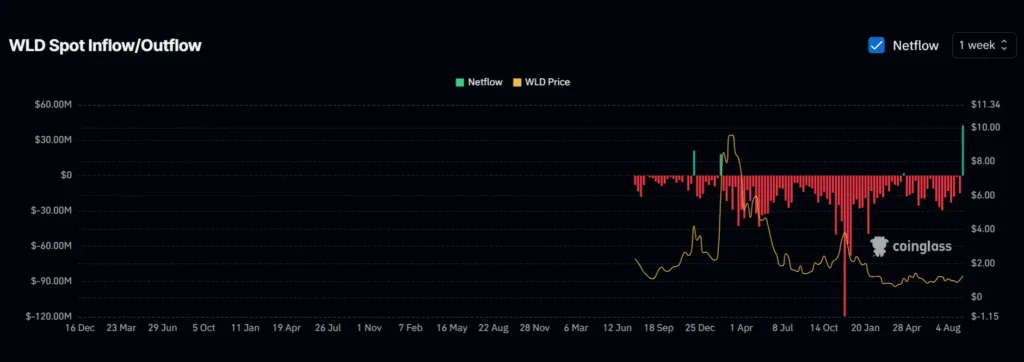1024x362 pixels.
Task: Click the 14 Oct date label
Action: coord(825,327)
